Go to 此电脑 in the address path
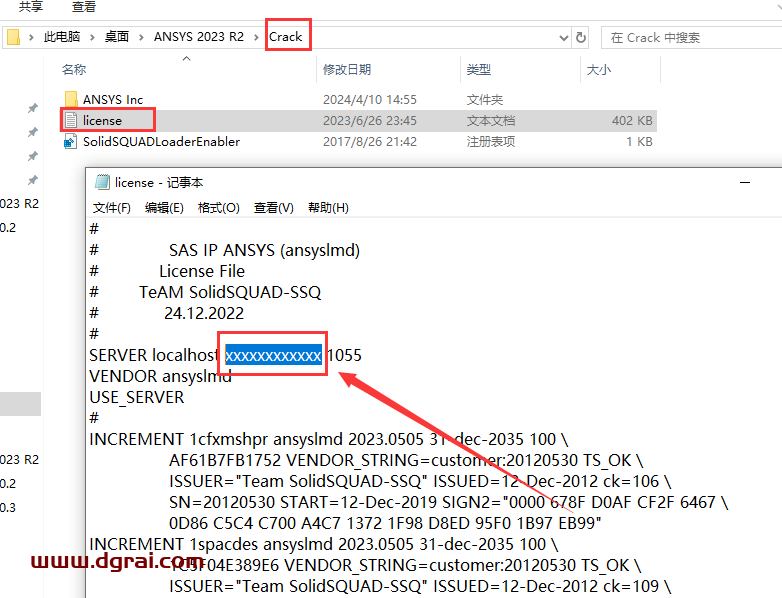The height and width of the screenshot is (598, 782). (62, 37)
